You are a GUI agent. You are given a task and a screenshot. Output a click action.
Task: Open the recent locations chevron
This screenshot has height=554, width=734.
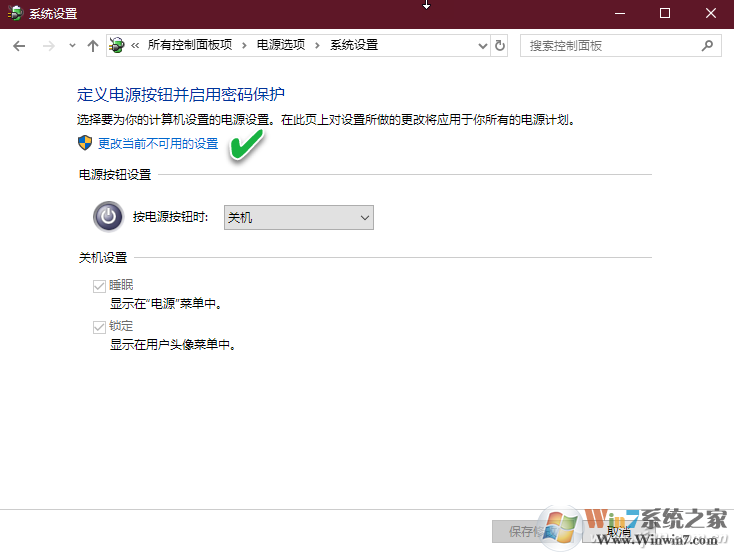click(72, 46)
